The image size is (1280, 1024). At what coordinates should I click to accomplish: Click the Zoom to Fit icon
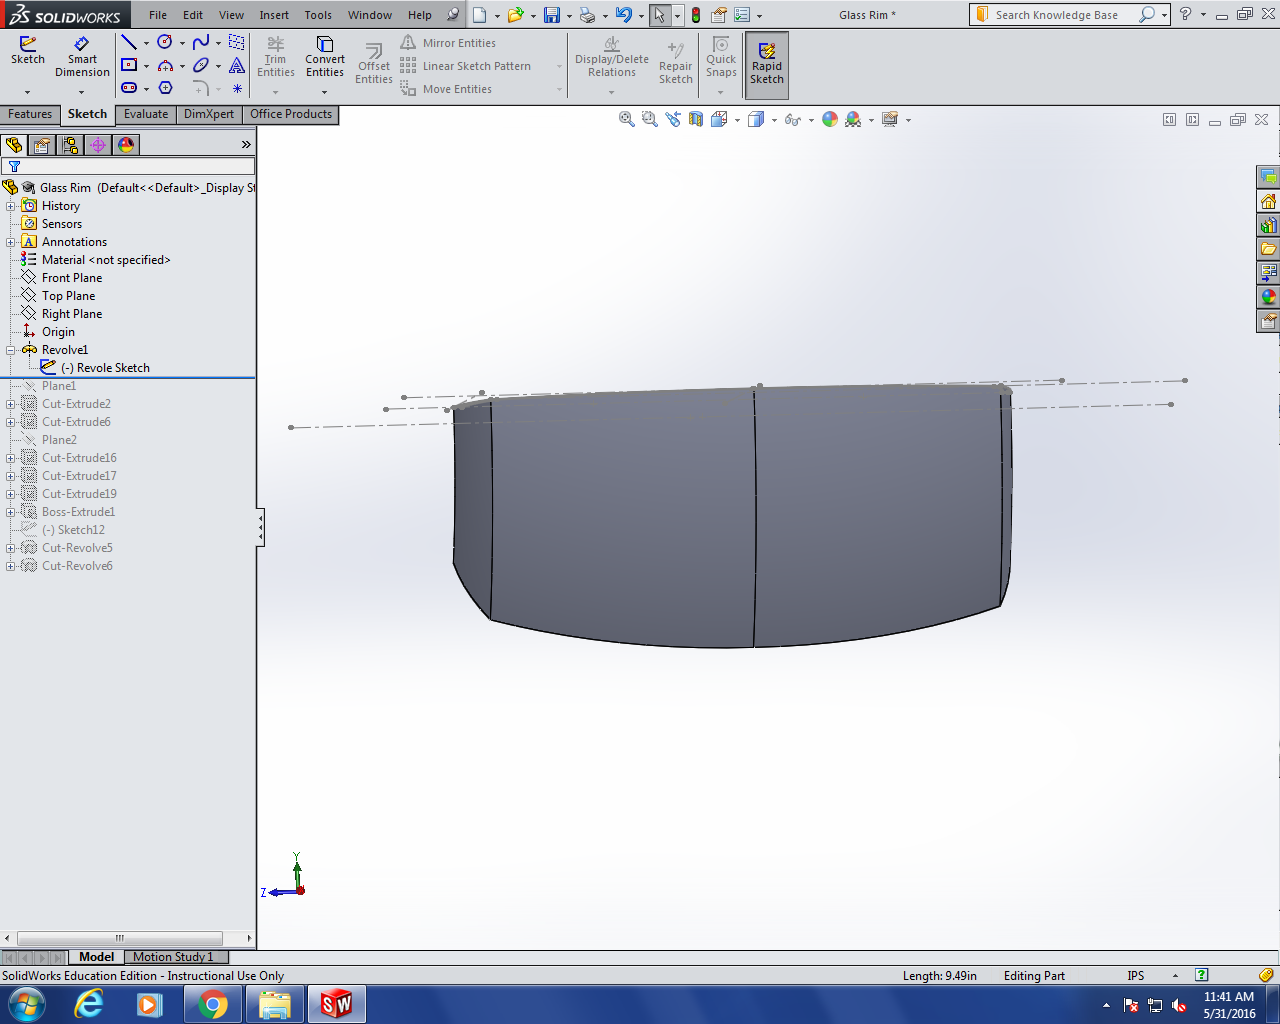pyautogui.click(x=627, y=120)
